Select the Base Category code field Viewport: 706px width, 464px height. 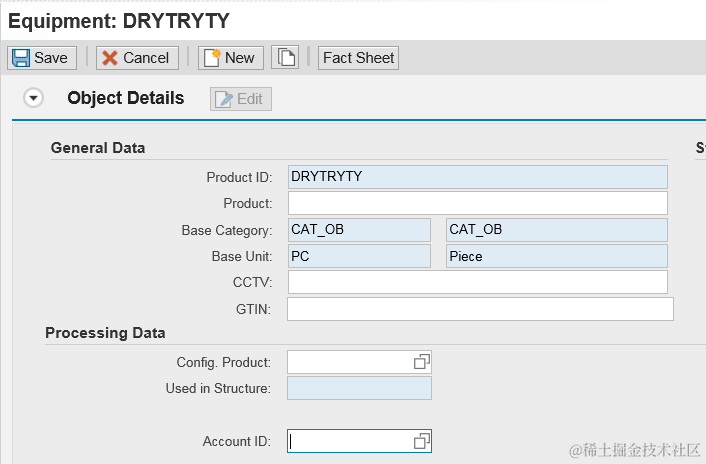(x=359, y=230)
